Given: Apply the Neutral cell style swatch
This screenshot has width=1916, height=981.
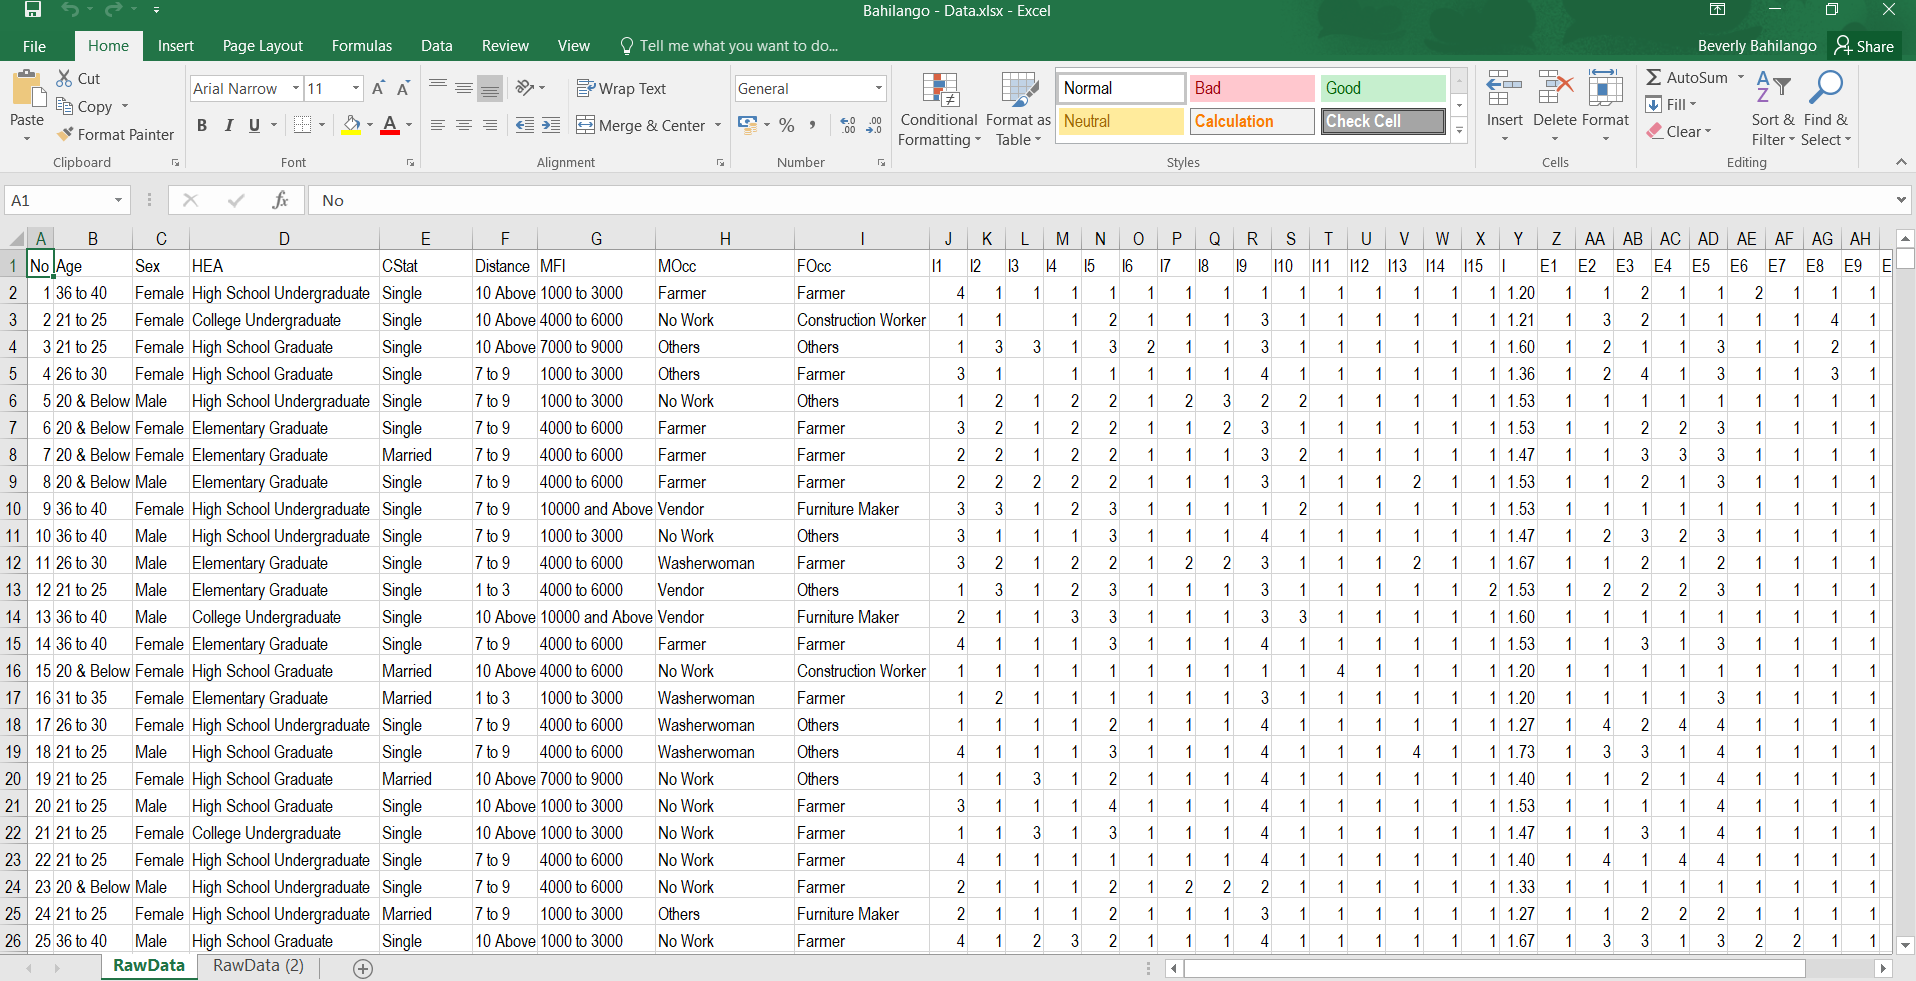Looking at the screenshot, I should [x=1121, y=121].
